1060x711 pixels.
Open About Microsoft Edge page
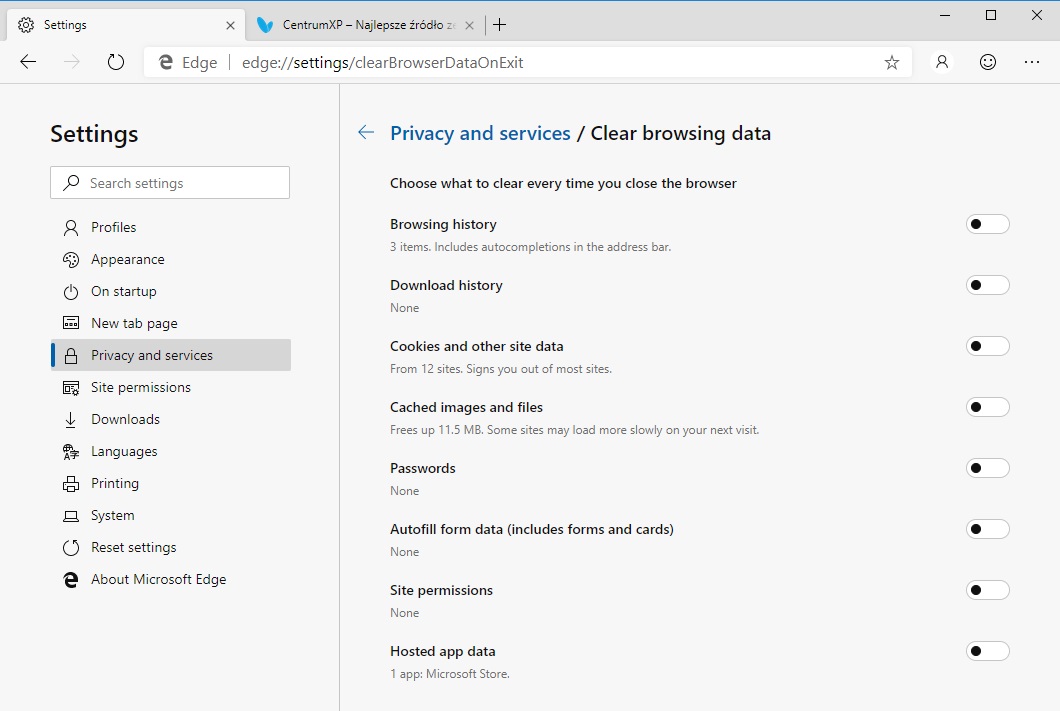171,579
